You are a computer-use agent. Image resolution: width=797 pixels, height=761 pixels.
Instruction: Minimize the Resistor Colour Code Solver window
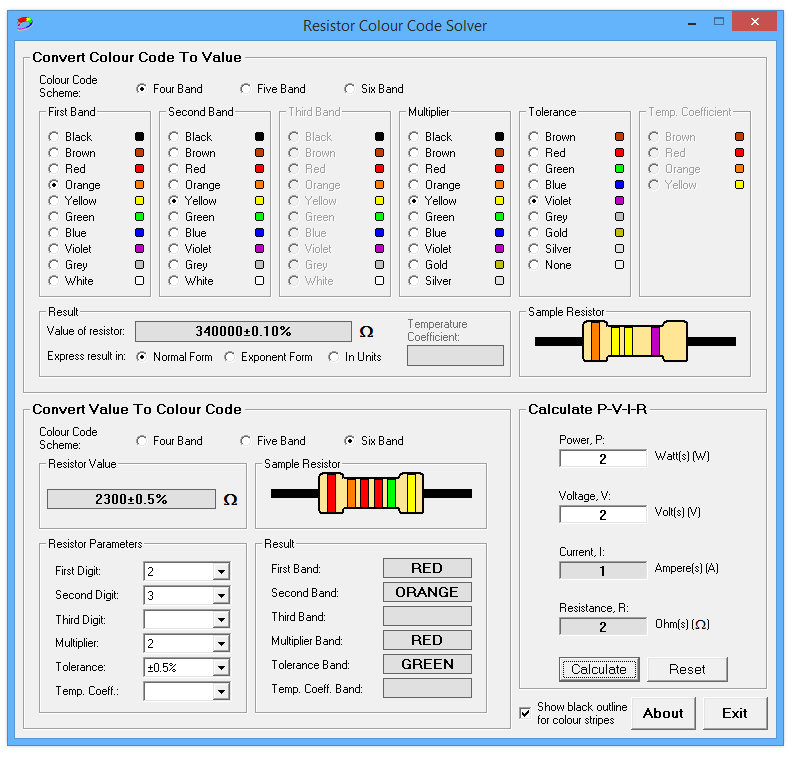click(x=692, y=23)
